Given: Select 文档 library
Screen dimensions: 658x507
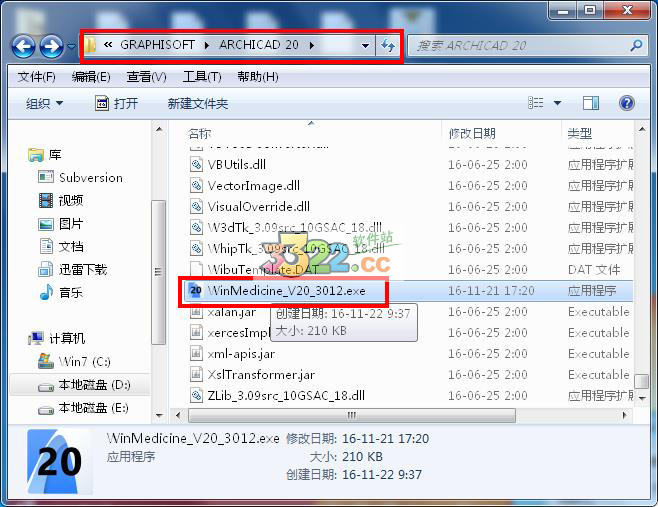Looking at the screenshot, I should (x=60, y=246).
